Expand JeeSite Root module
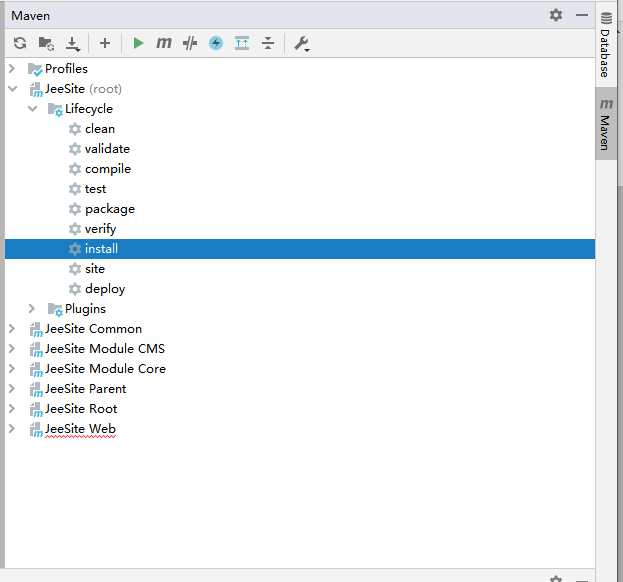 pos(12,408)
